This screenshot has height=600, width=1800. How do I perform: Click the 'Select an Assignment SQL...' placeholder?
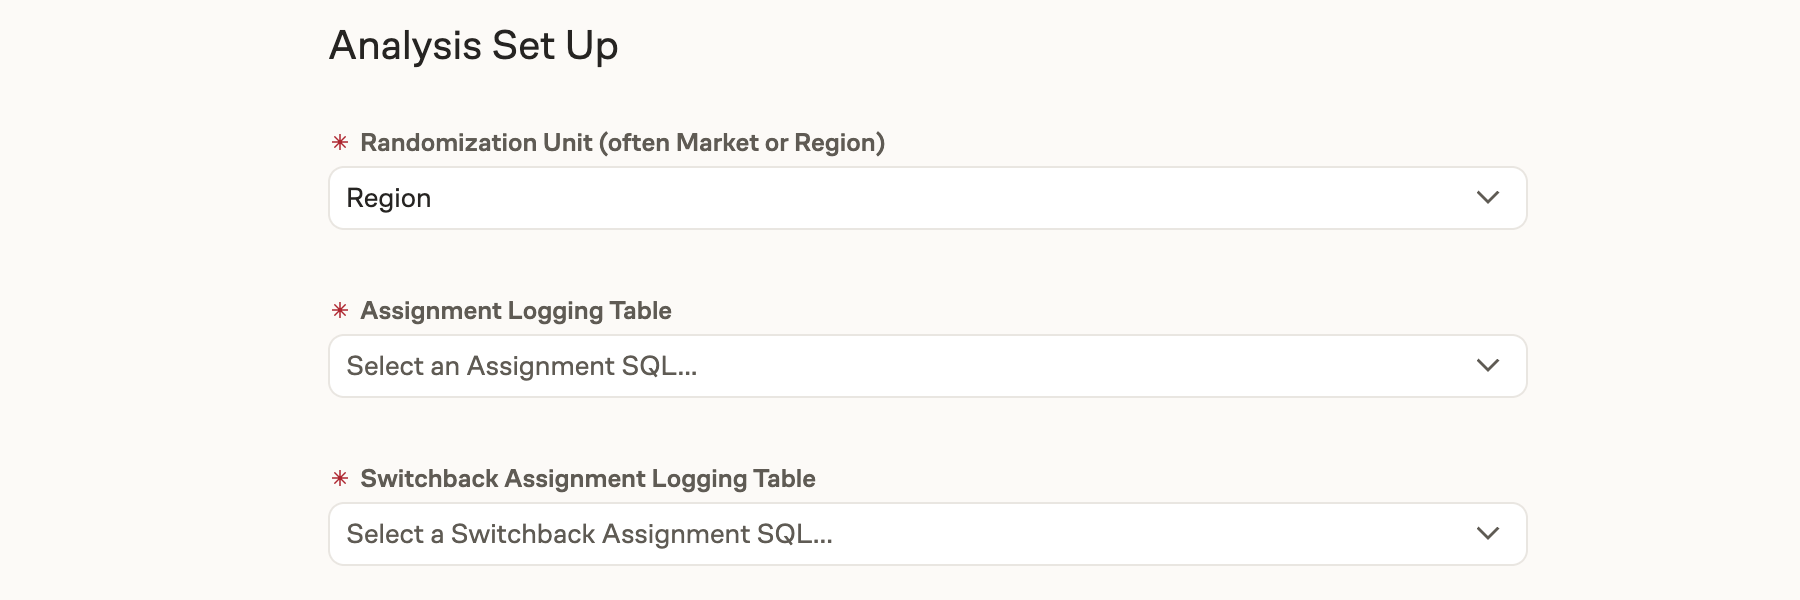coord(521,366)
